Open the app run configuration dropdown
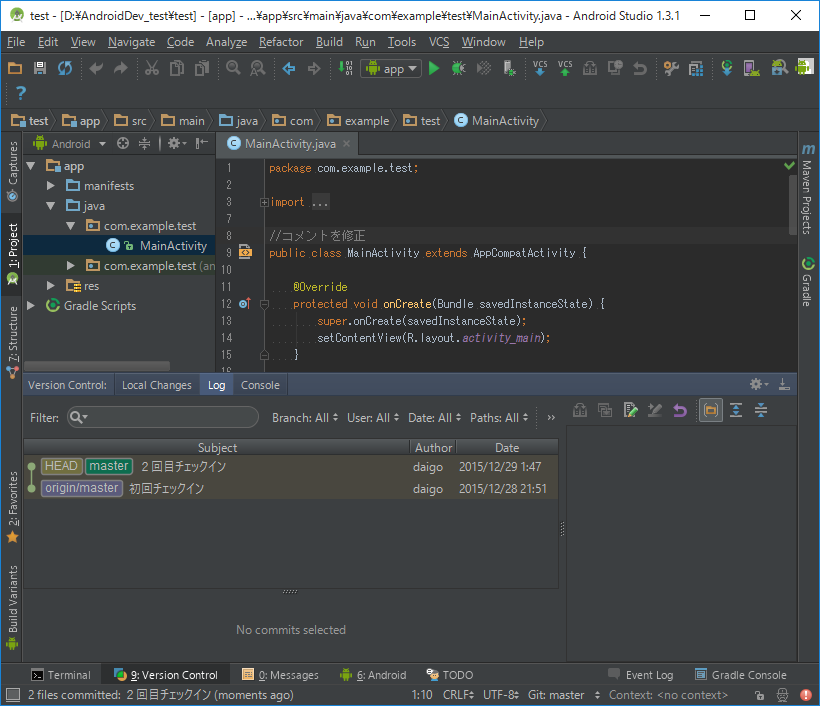Image resolution: width=820 pixels, height=706 pixels. pyautogui.click(x=391, y=69)
